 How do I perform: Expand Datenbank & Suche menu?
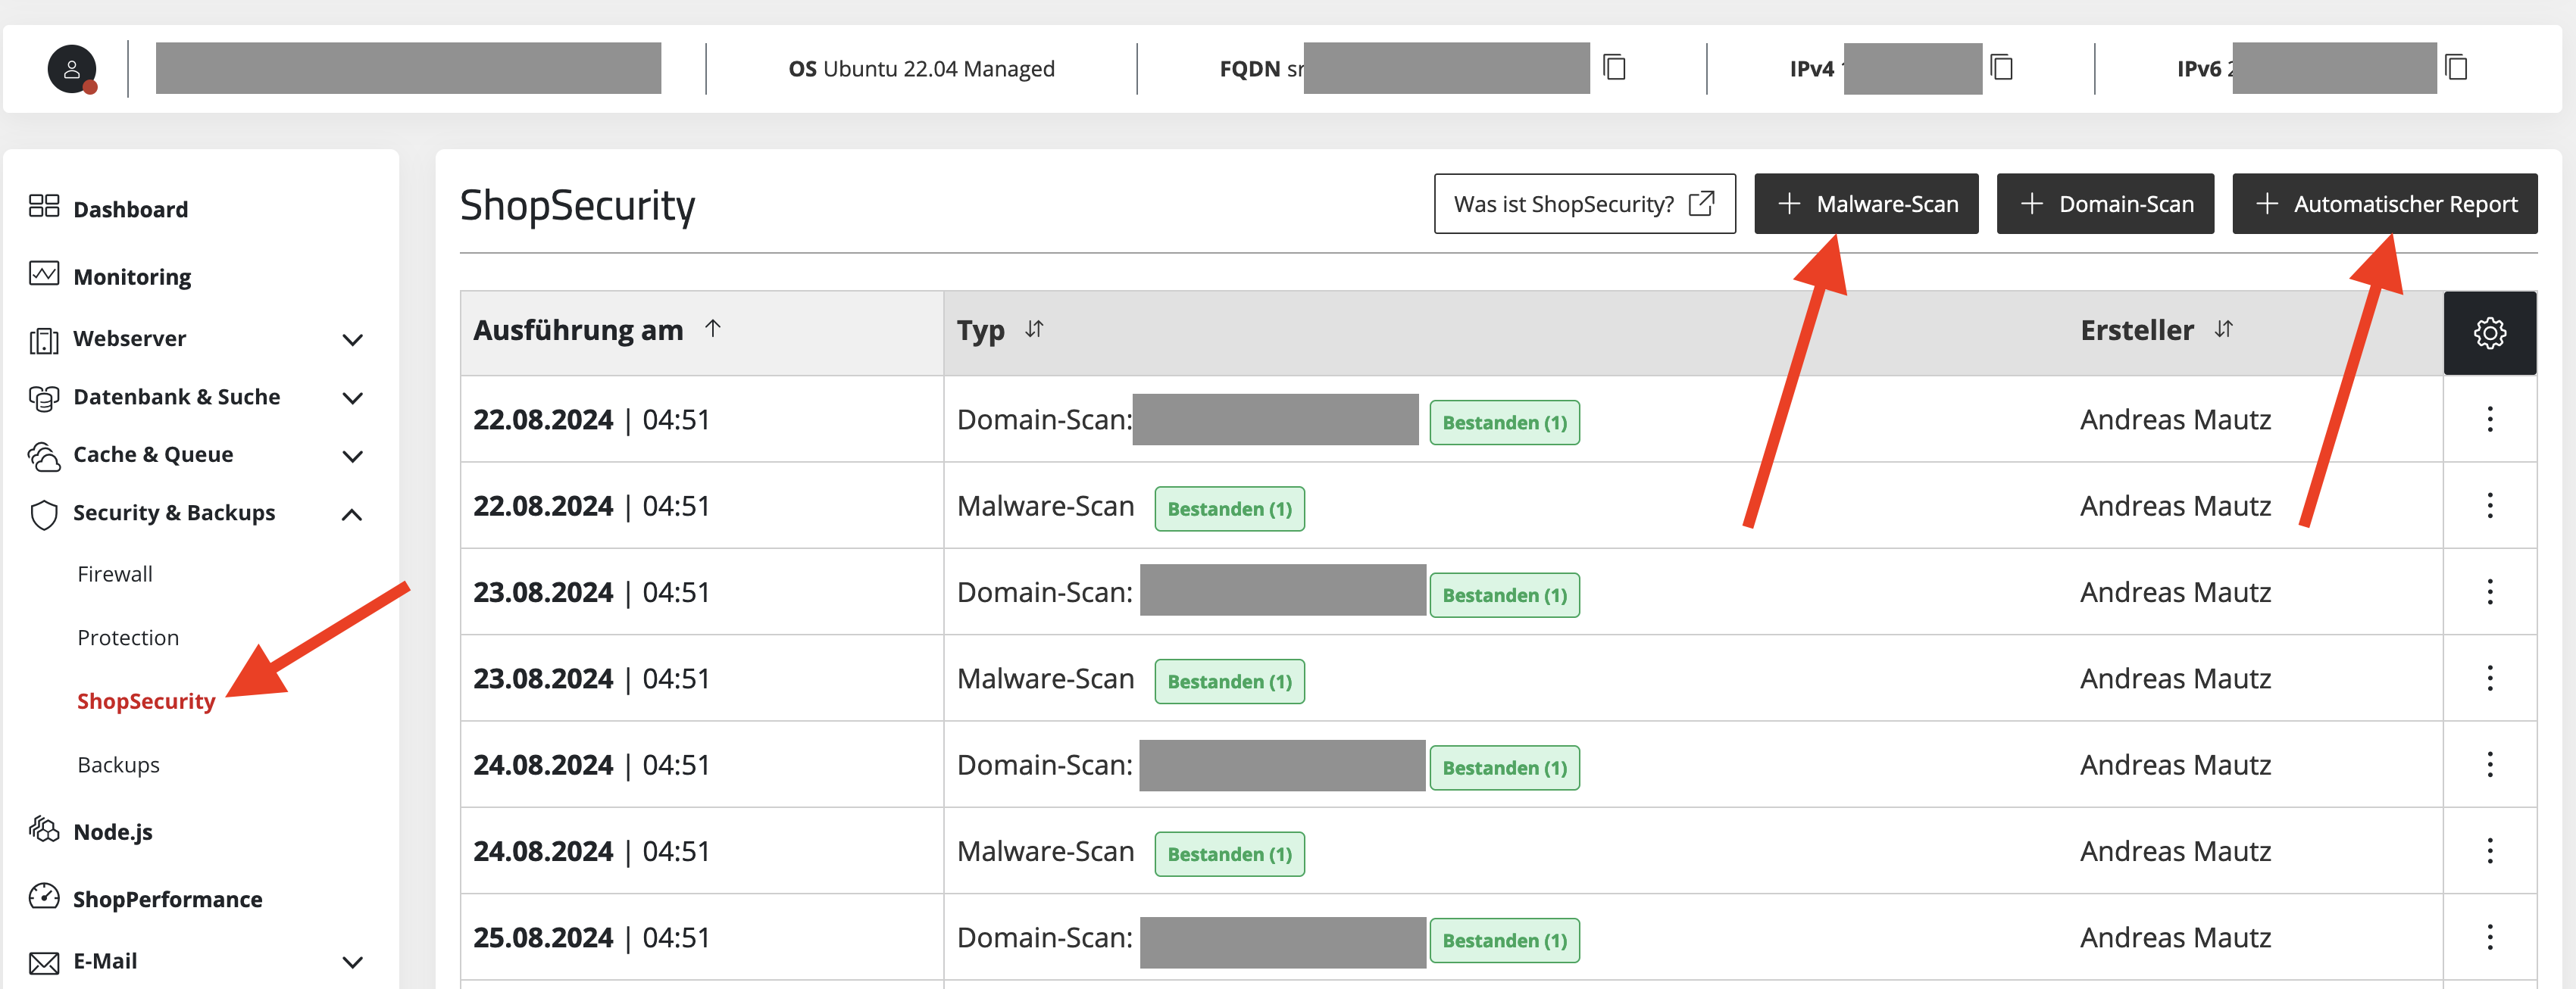[352, 398]
